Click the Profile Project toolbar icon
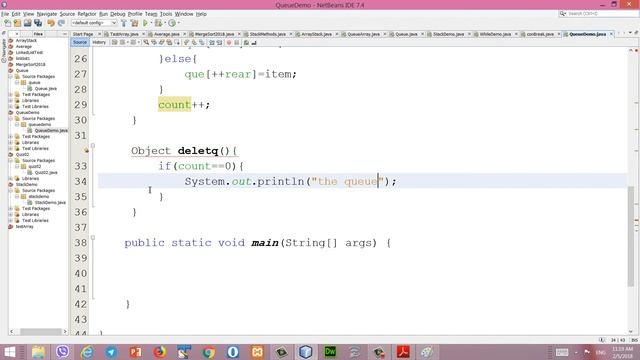The height and width of the screenshot is (360, 640). [x=172, y=23]
